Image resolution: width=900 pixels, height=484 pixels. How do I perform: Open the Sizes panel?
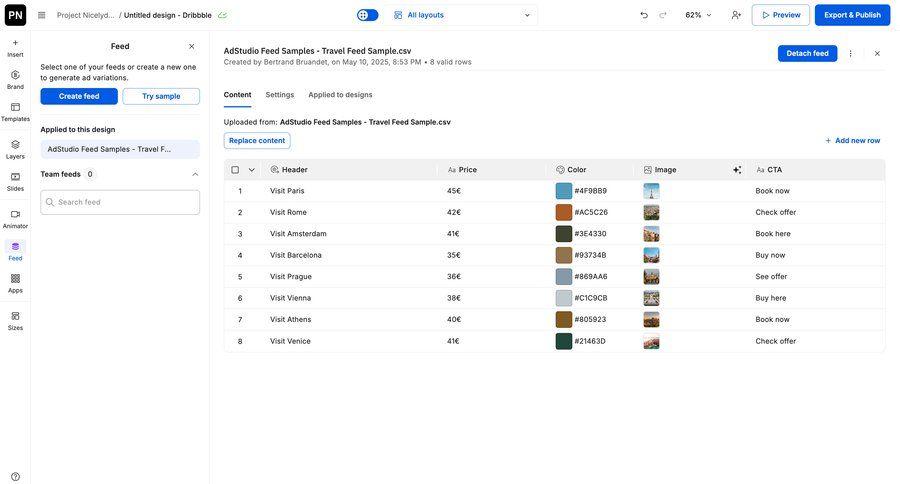click(x=15, y=320)
